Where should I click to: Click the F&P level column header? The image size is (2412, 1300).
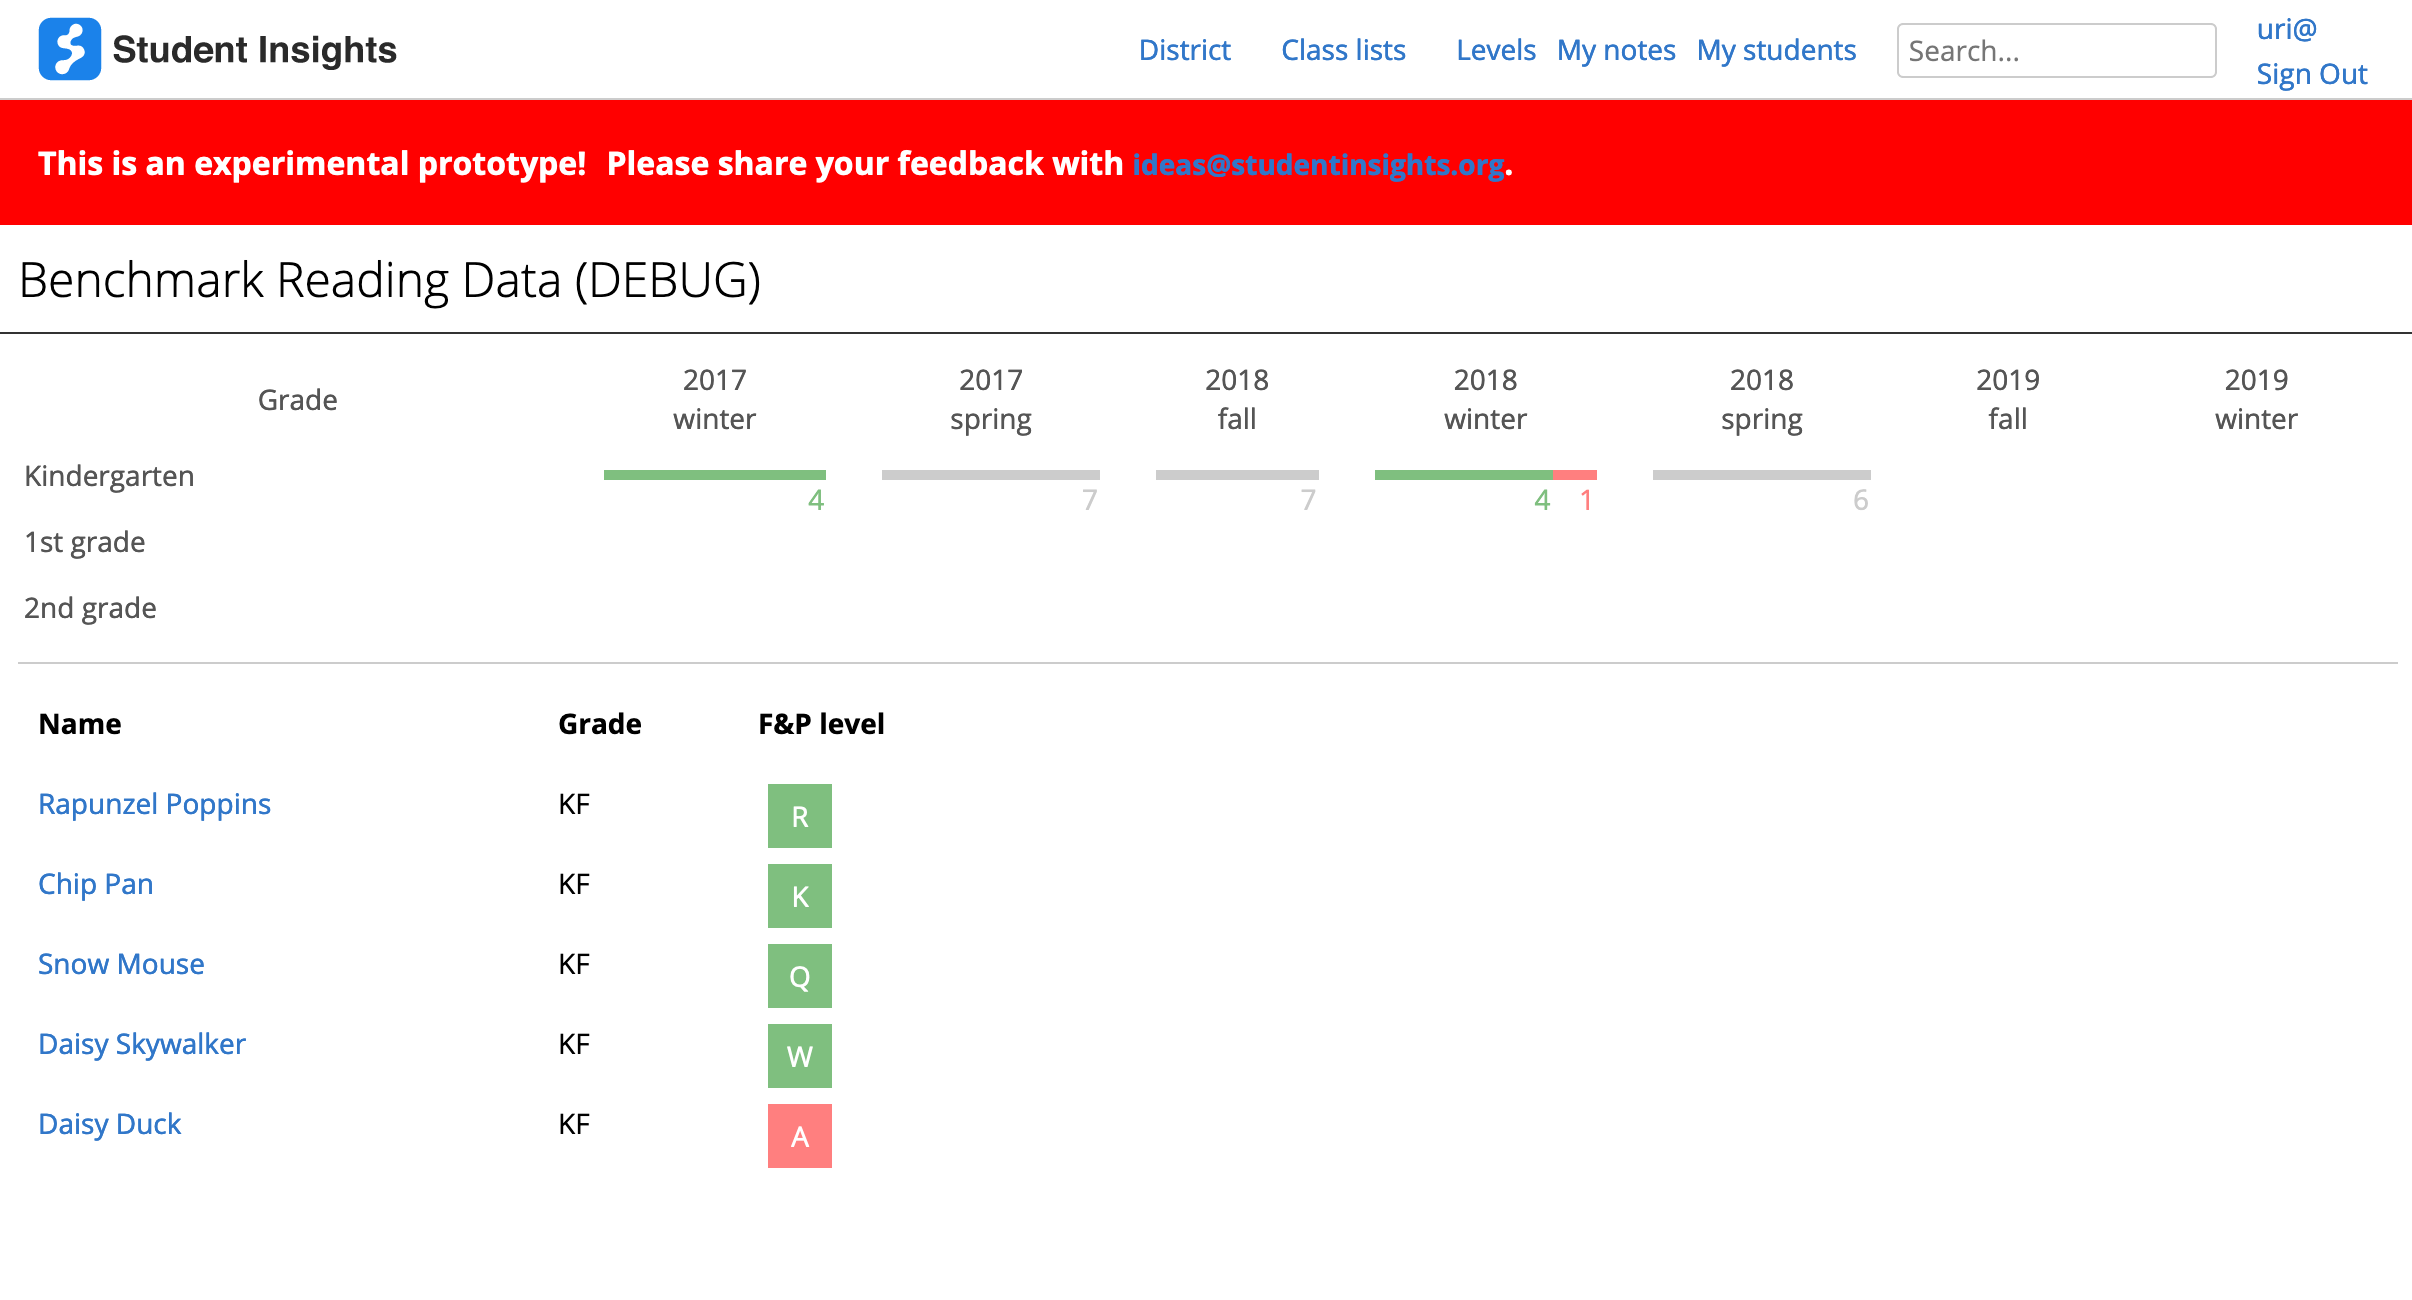(x=821, y=724)
